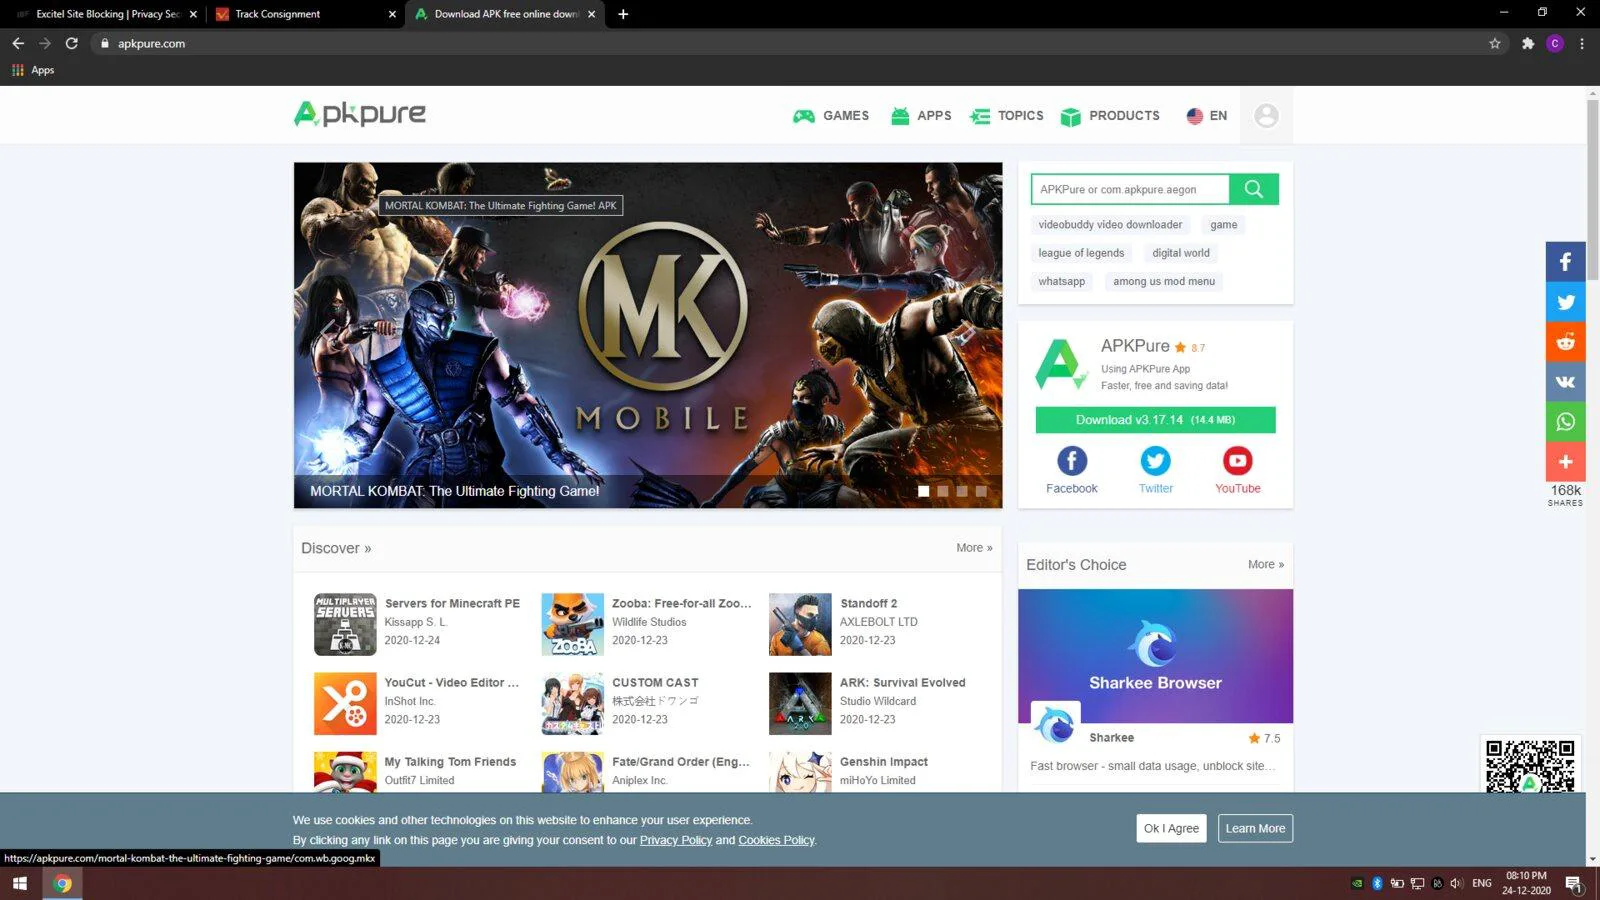This screenshot has width=1600, height=900.
Task: Open the APKPure logo home link
Action: [x=360, y=114]
